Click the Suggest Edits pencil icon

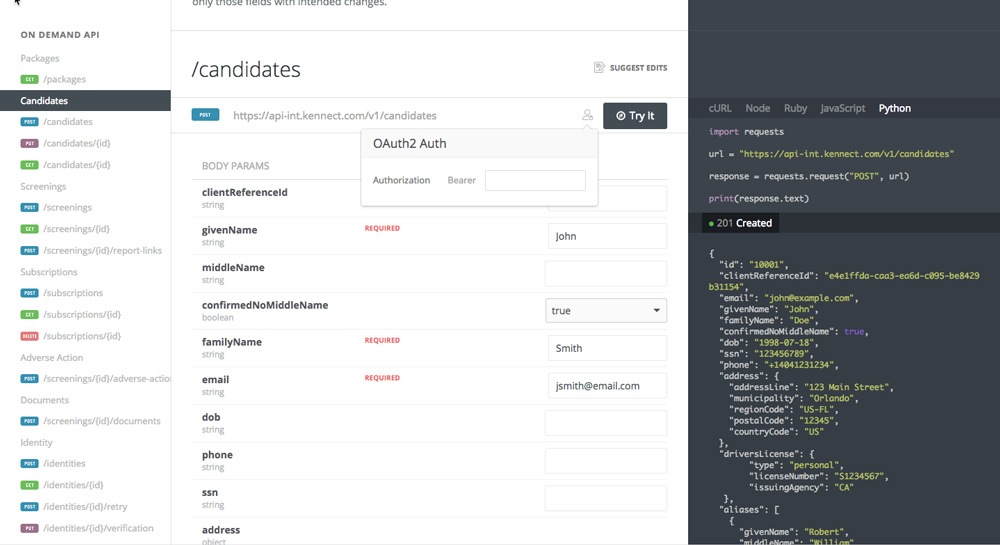pyautogui.click(x=599, y=68)
